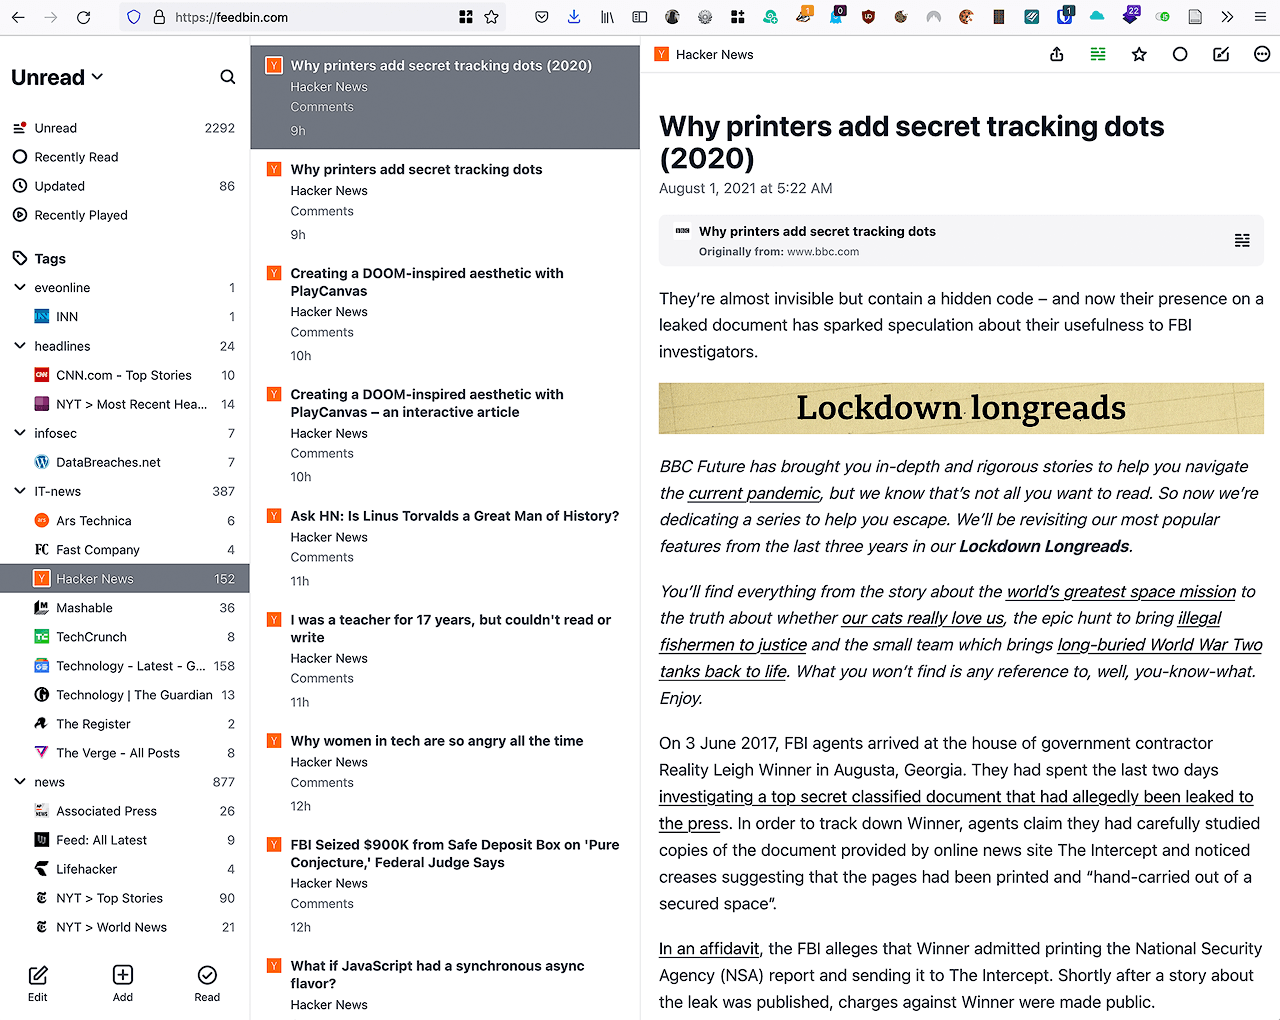1280x1020 pixels.
Task: Collapse the headlines tag
Action: pyautogui.click(x=20, y=346)
